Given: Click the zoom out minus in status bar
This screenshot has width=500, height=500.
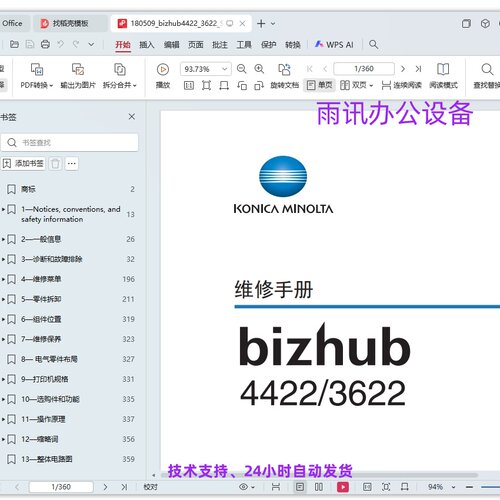Looking at the screenshot, I should [x=469, y=487].
